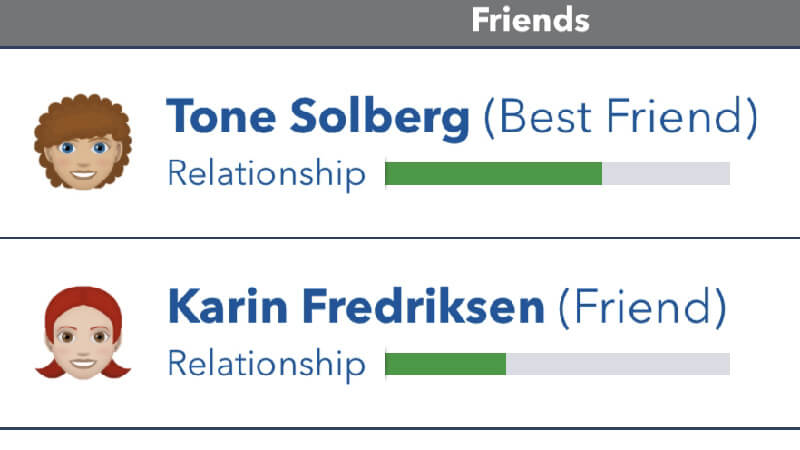Click green filled part of Karin's relationship bar
800x450 pixels.
pos(445,363)
